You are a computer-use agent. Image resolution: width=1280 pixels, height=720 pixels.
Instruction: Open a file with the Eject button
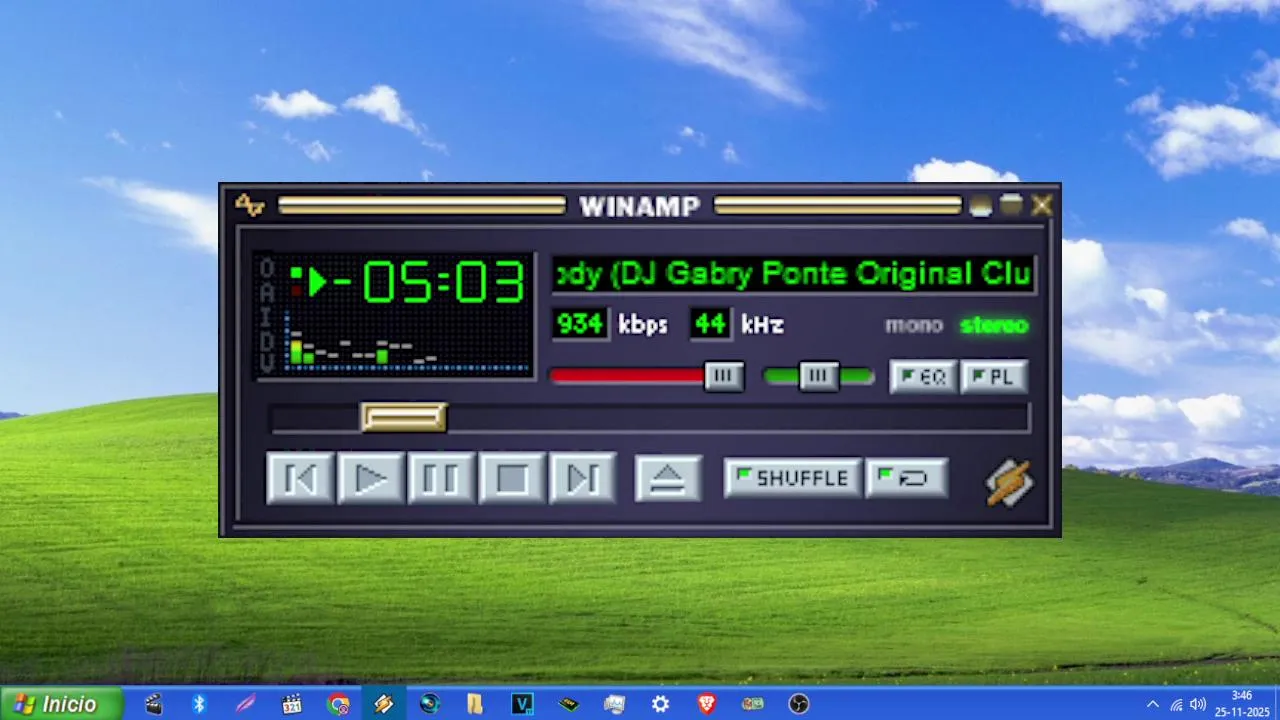coord(668,479)
